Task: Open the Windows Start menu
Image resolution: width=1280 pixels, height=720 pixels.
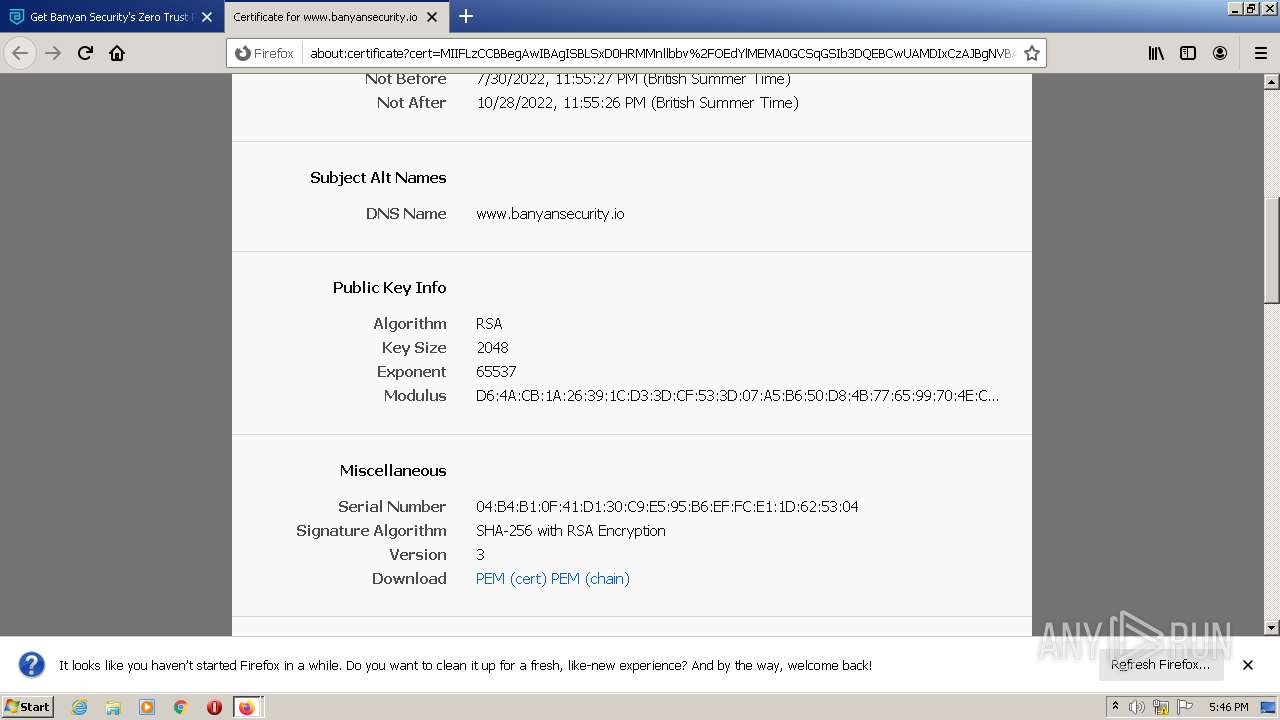Action: coord(27,706)
